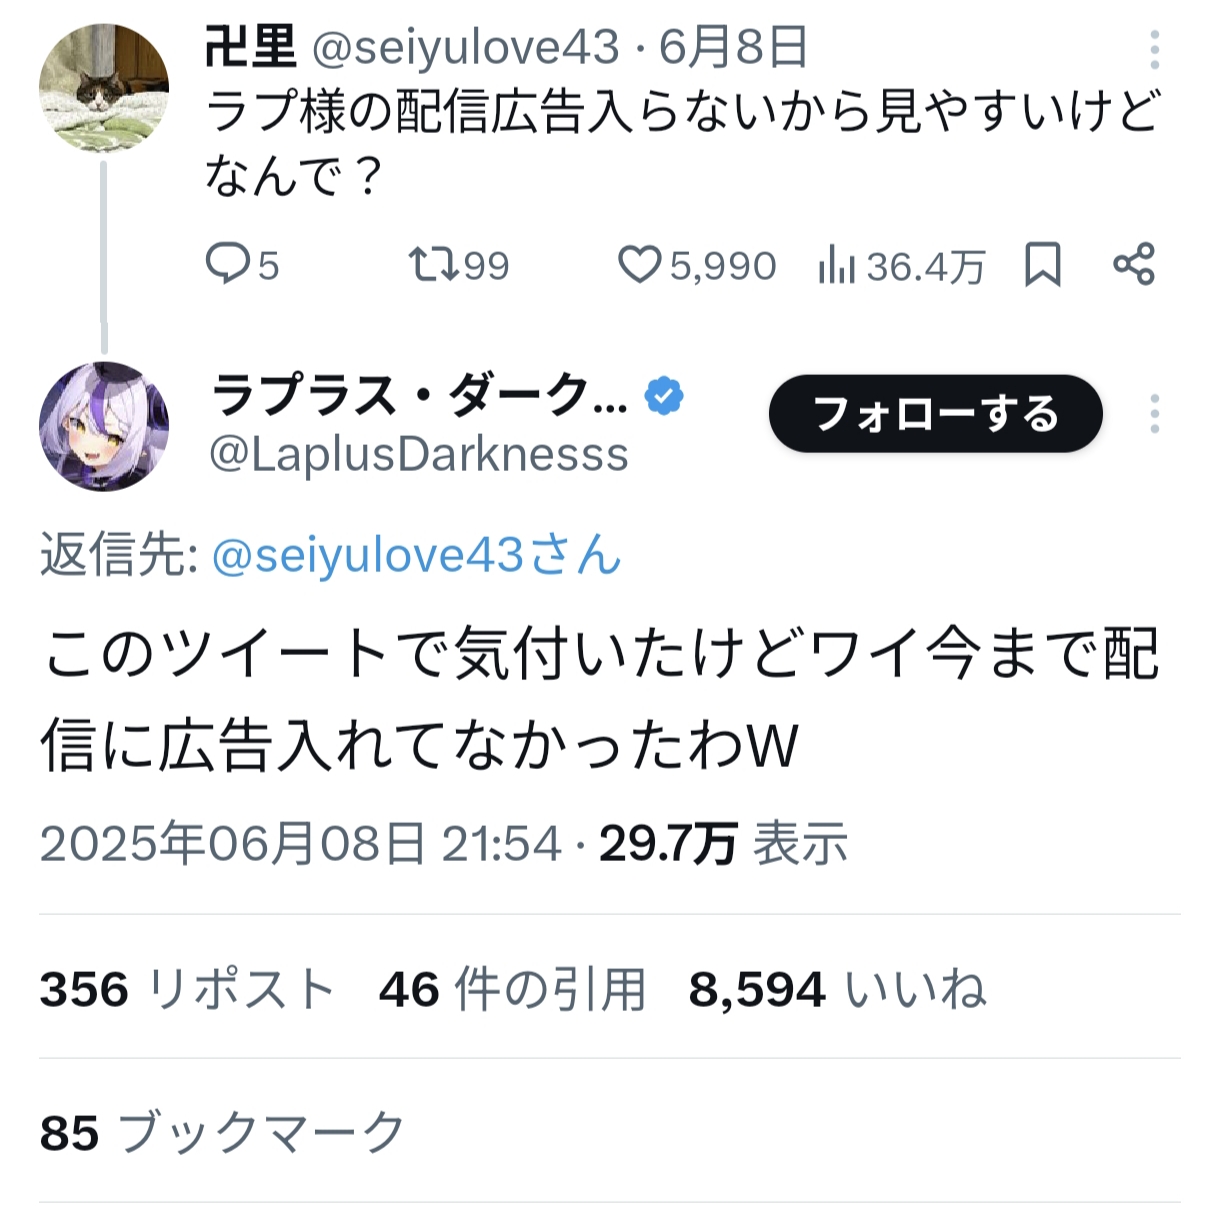Open replies on 卍里's tweet
1220x1209 pixels.
click(242, 265)
